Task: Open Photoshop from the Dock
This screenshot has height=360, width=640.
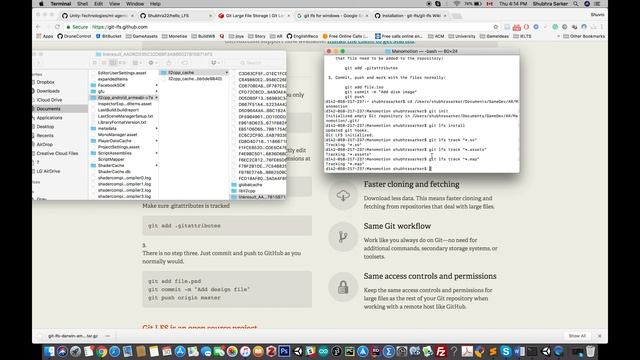Action: tap(284, 351)
